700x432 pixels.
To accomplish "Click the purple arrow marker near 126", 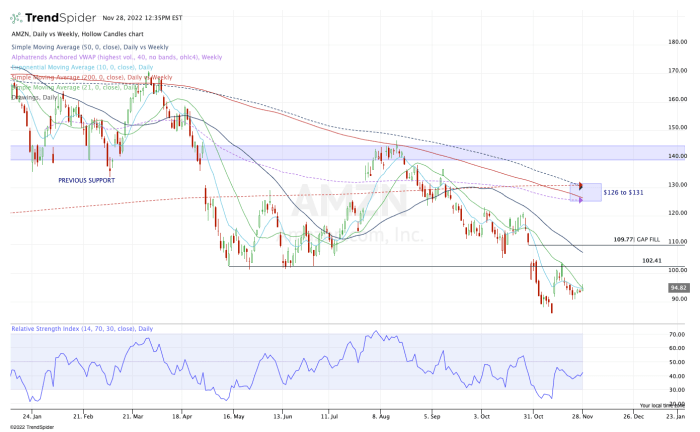I will pos(581,198).
